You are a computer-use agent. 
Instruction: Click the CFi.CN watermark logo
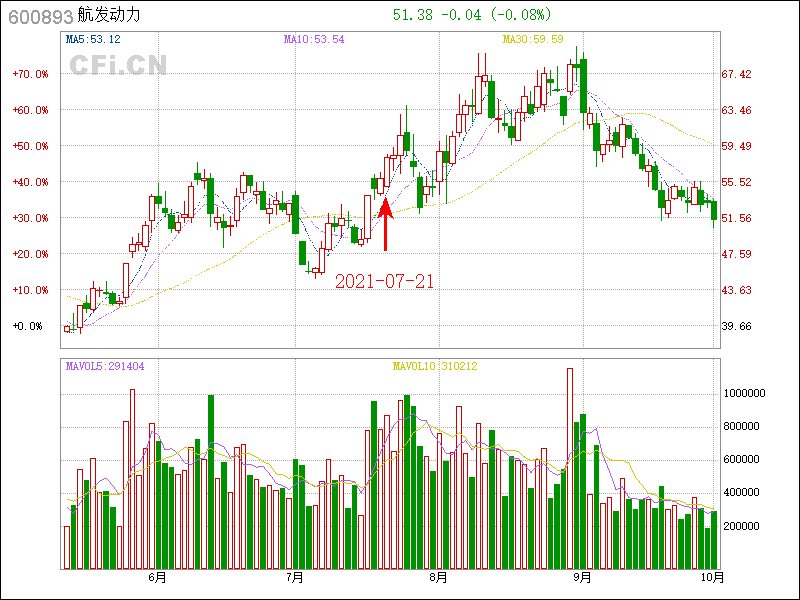click(x=118, y=65)
